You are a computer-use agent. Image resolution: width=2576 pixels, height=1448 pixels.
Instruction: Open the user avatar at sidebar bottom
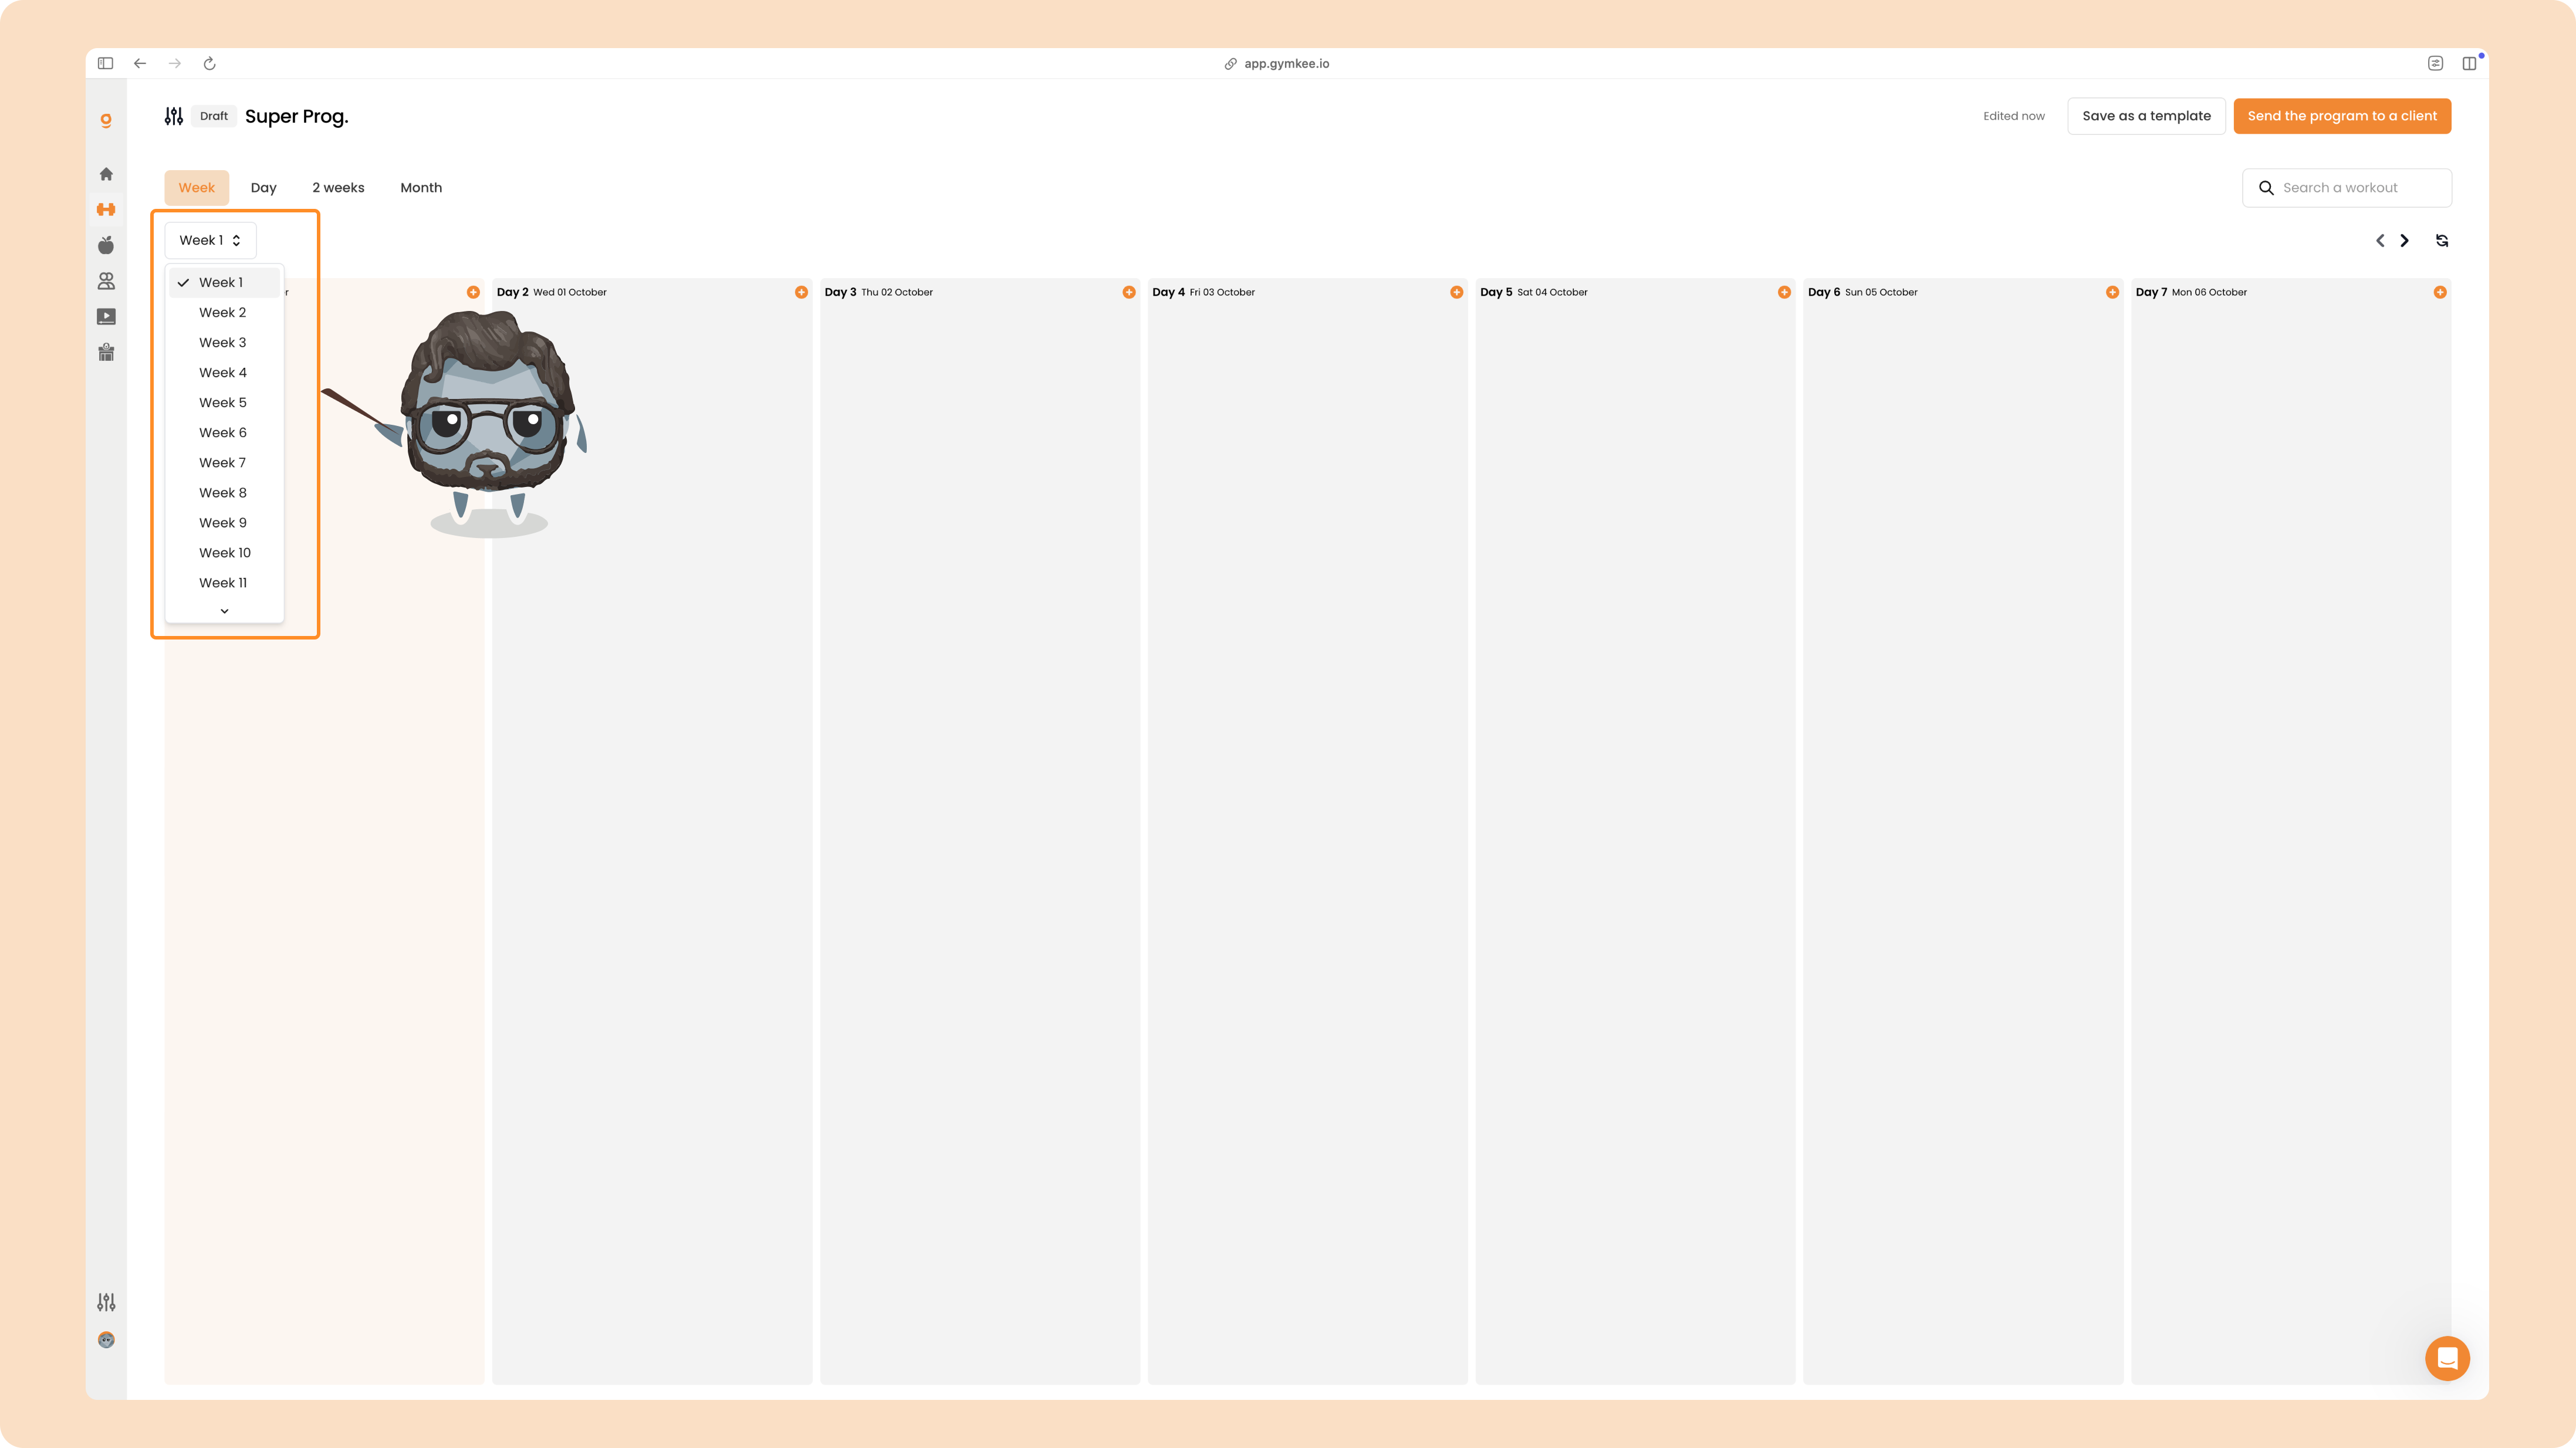click(106, 1340)
